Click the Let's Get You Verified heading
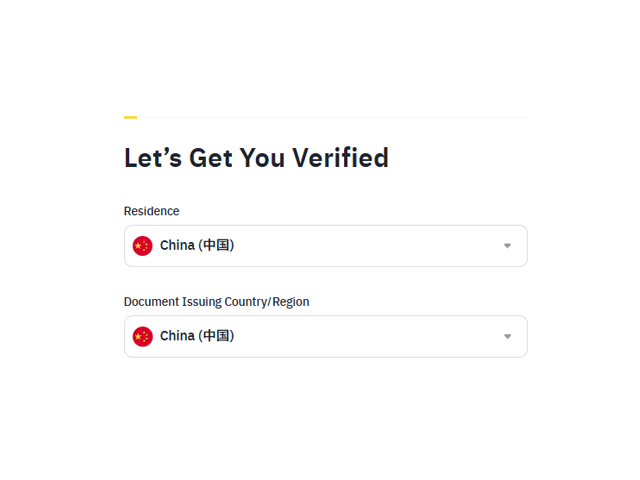Screen dimensions: 640x480 256,158
